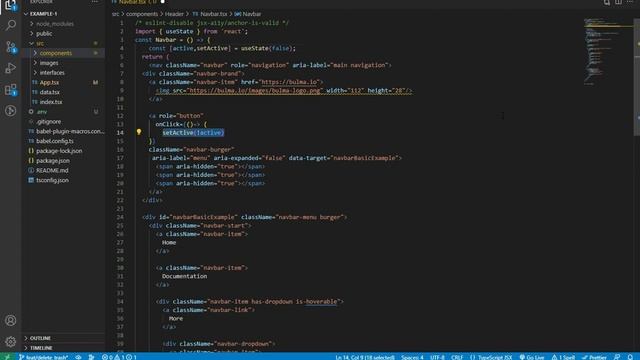Open the Source Control view

(x=11, y=47)
